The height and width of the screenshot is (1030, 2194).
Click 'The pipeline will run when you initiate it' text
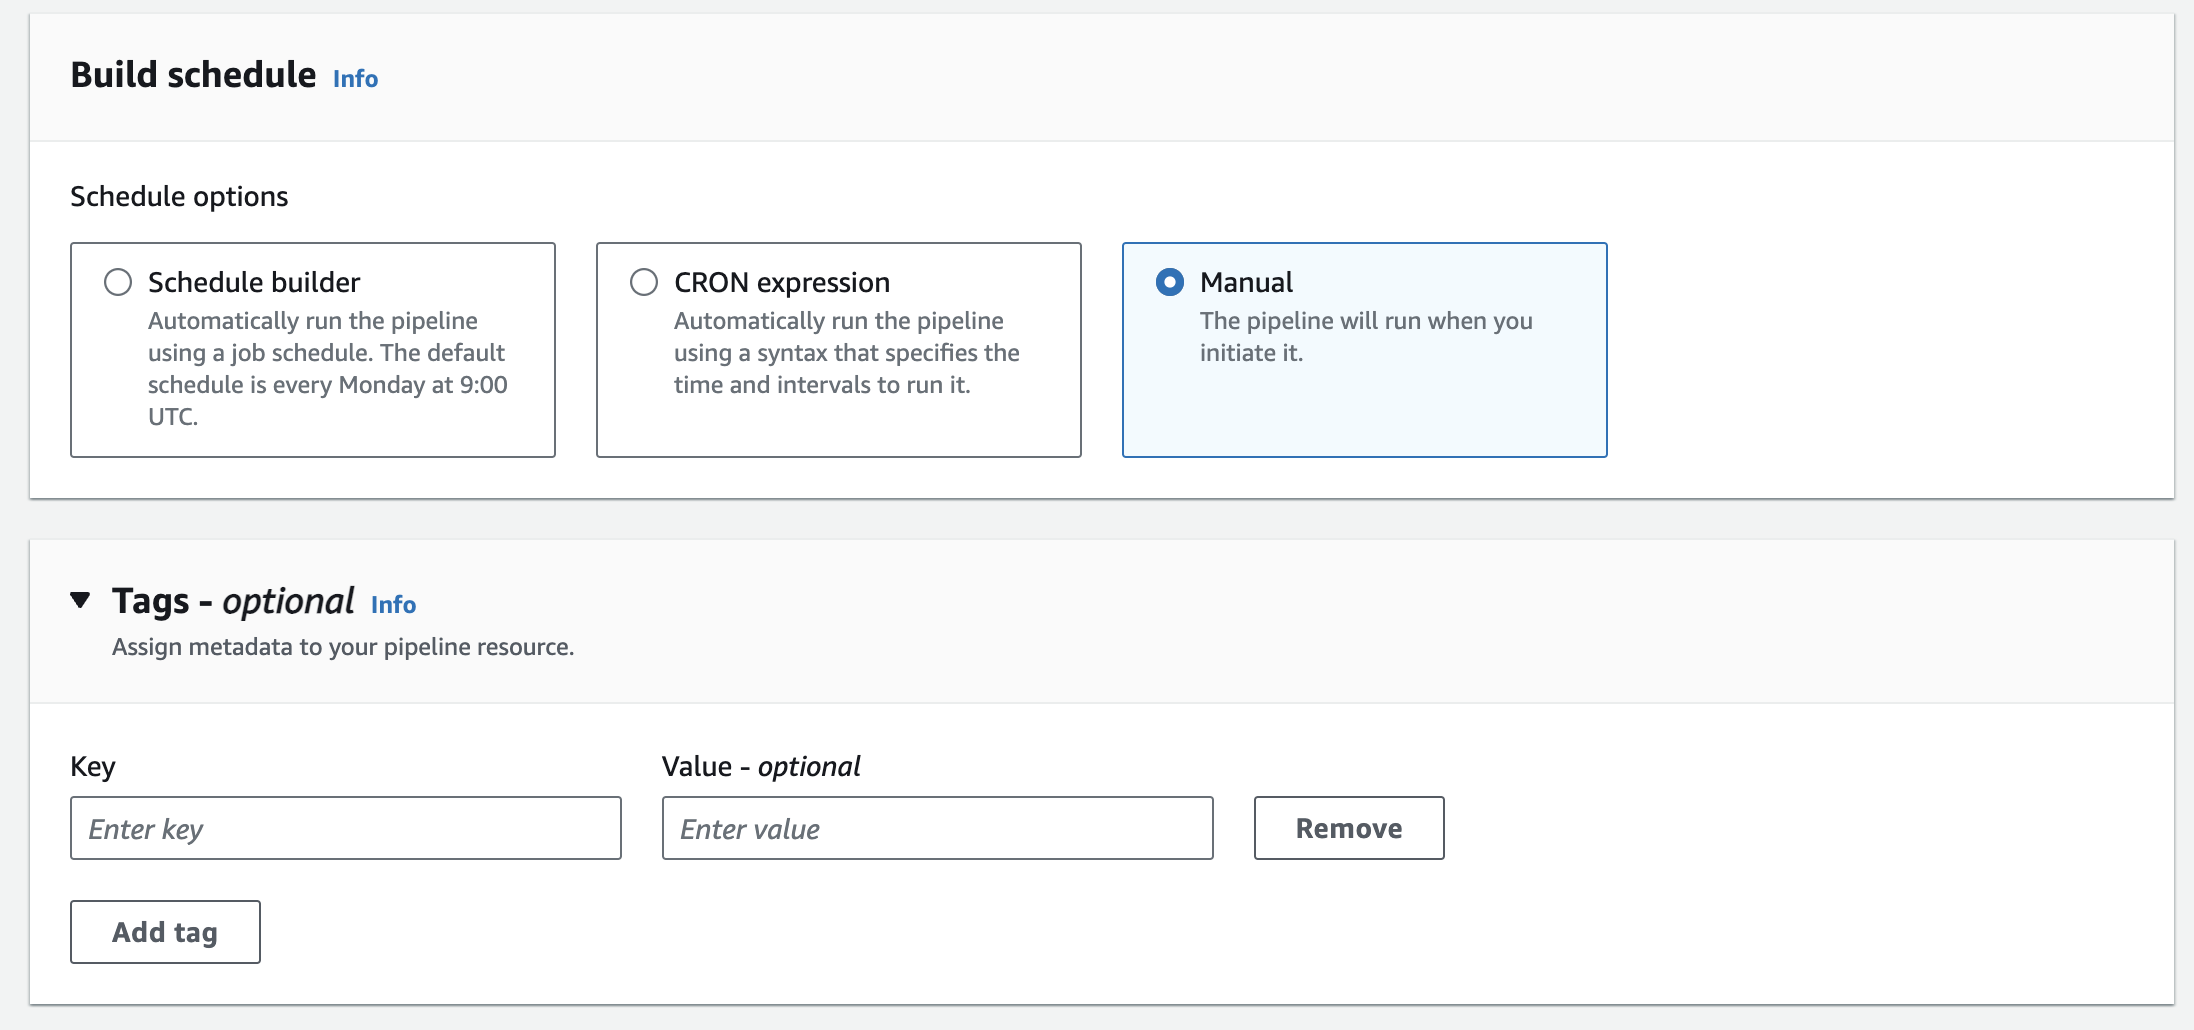coord(1365,336)
